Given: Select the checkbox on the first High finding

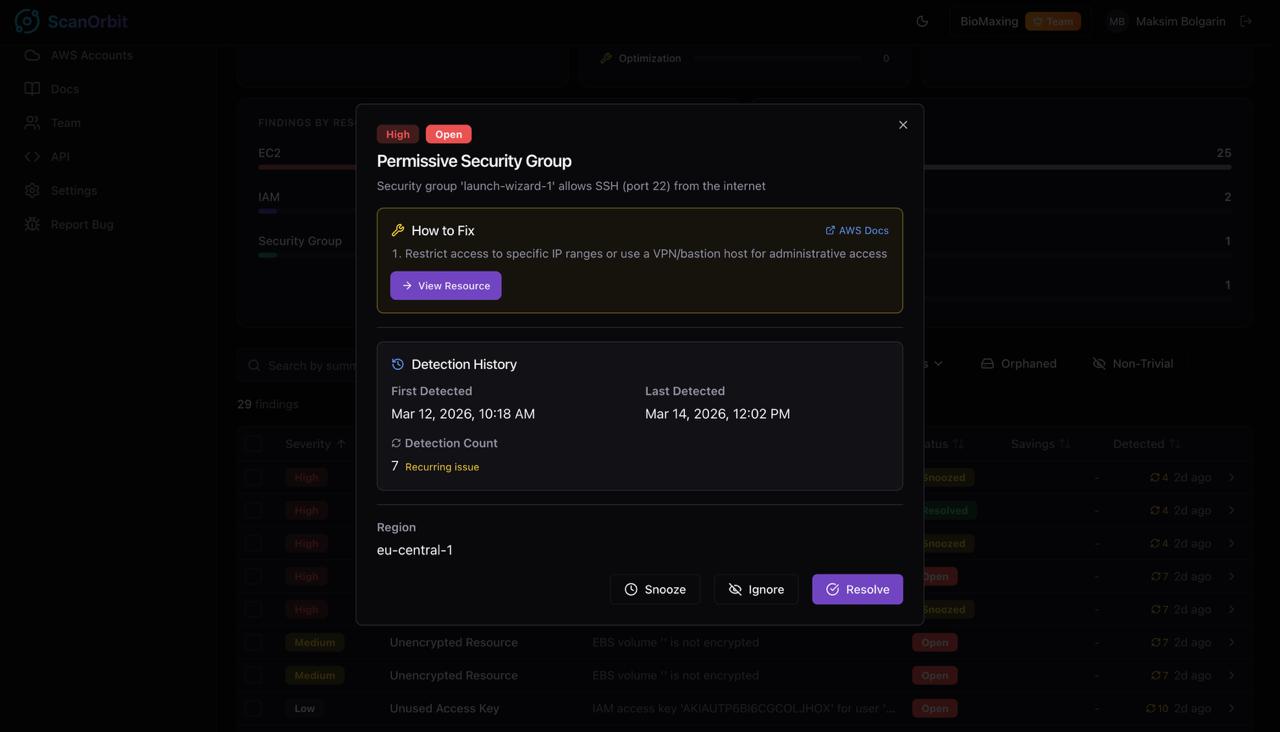Looking at the screenshot, I should [x=253, y=477].
